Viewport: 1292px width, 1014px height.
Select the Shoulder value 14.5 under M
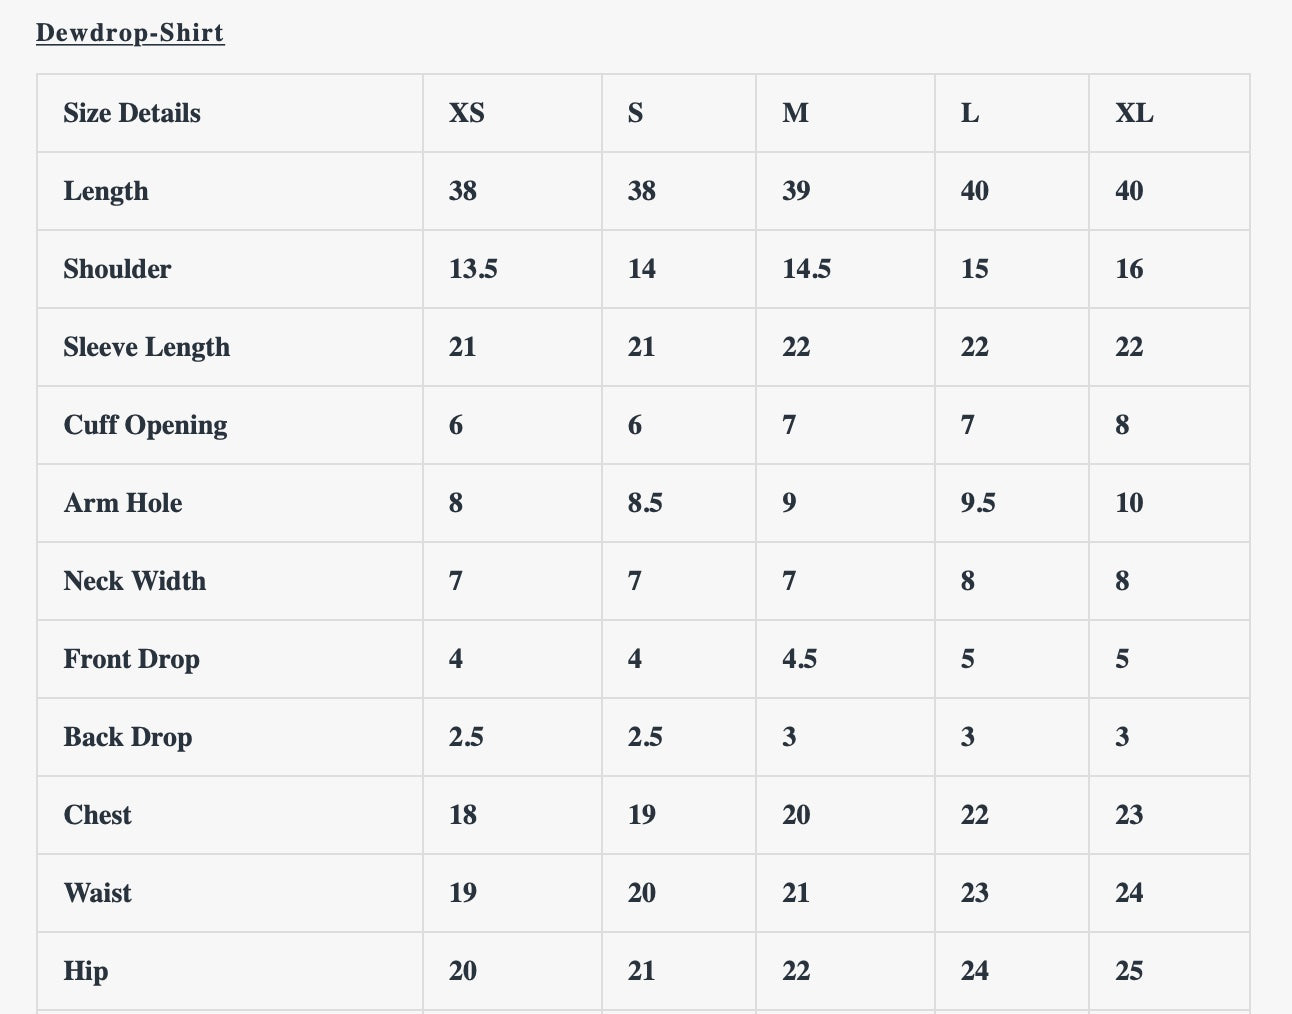pos(806,269)
